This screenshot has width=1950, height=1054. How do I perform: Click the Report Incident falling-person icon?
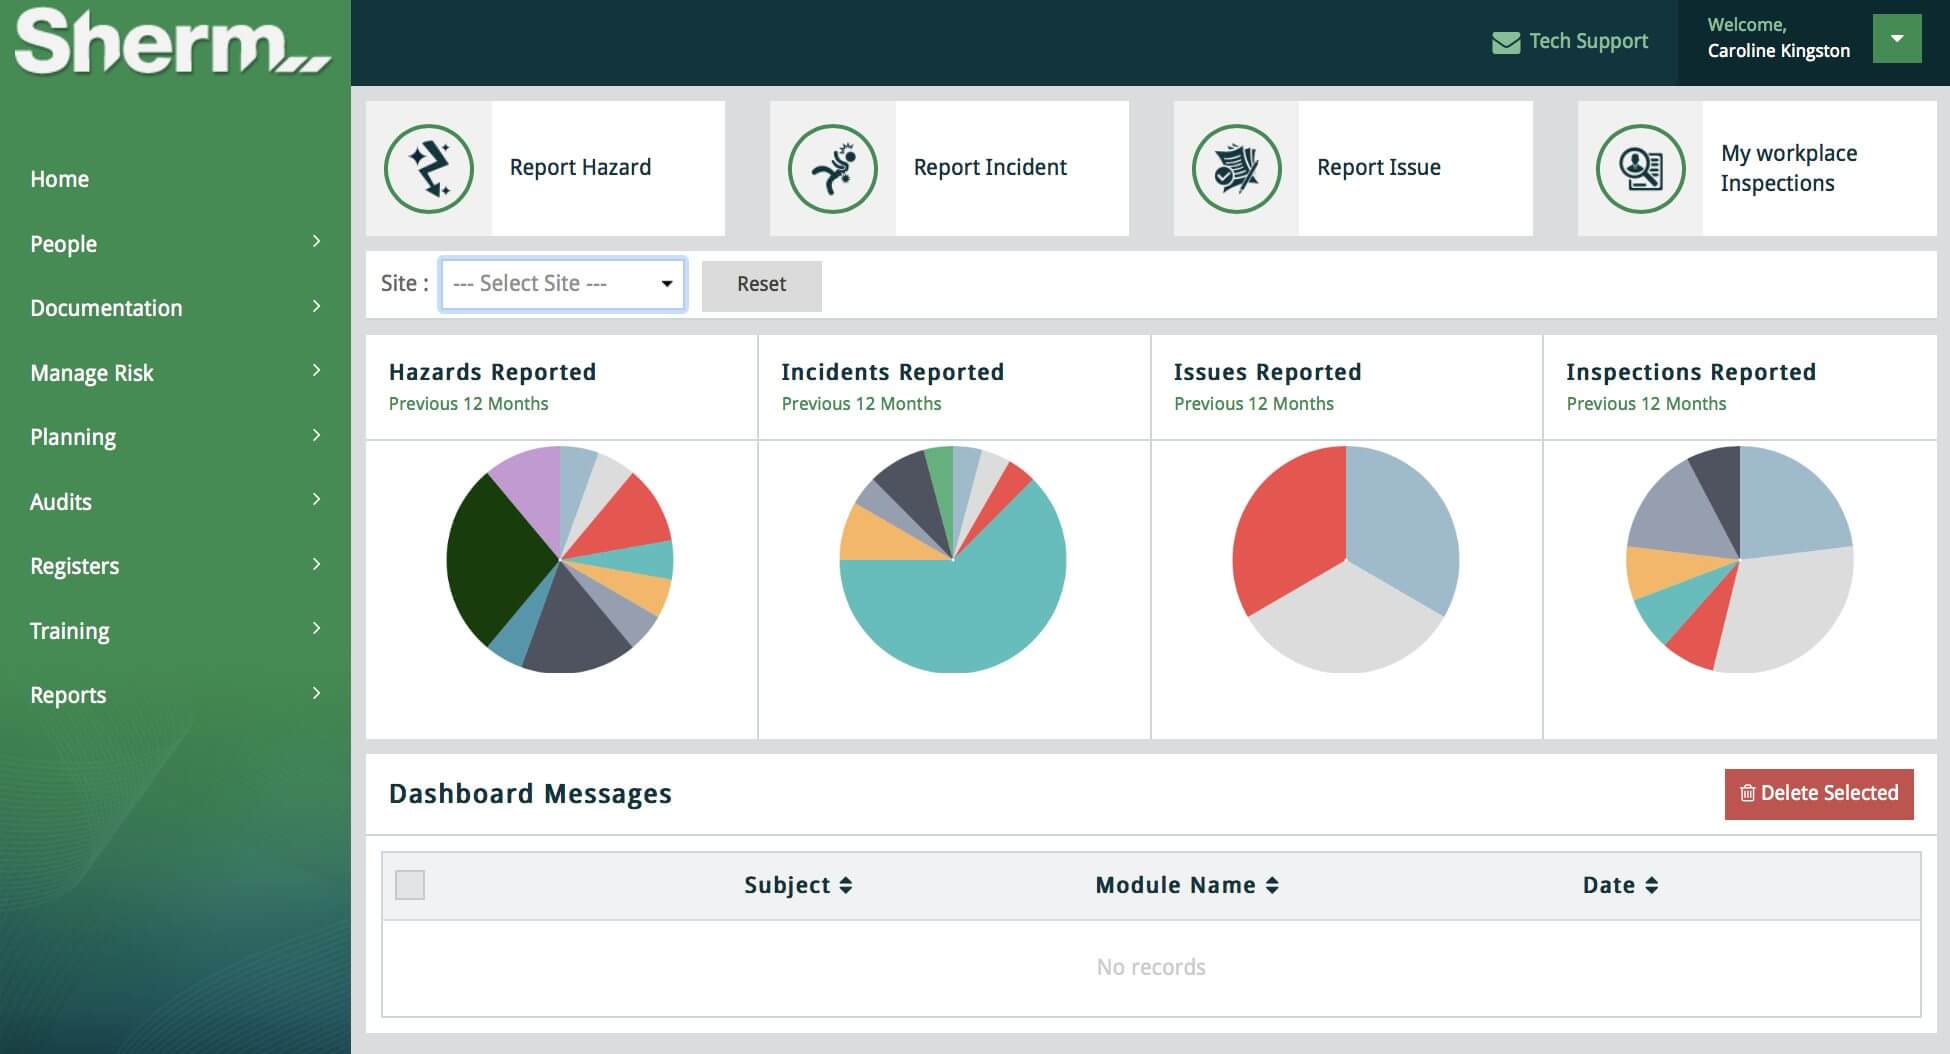pos(833,169)
